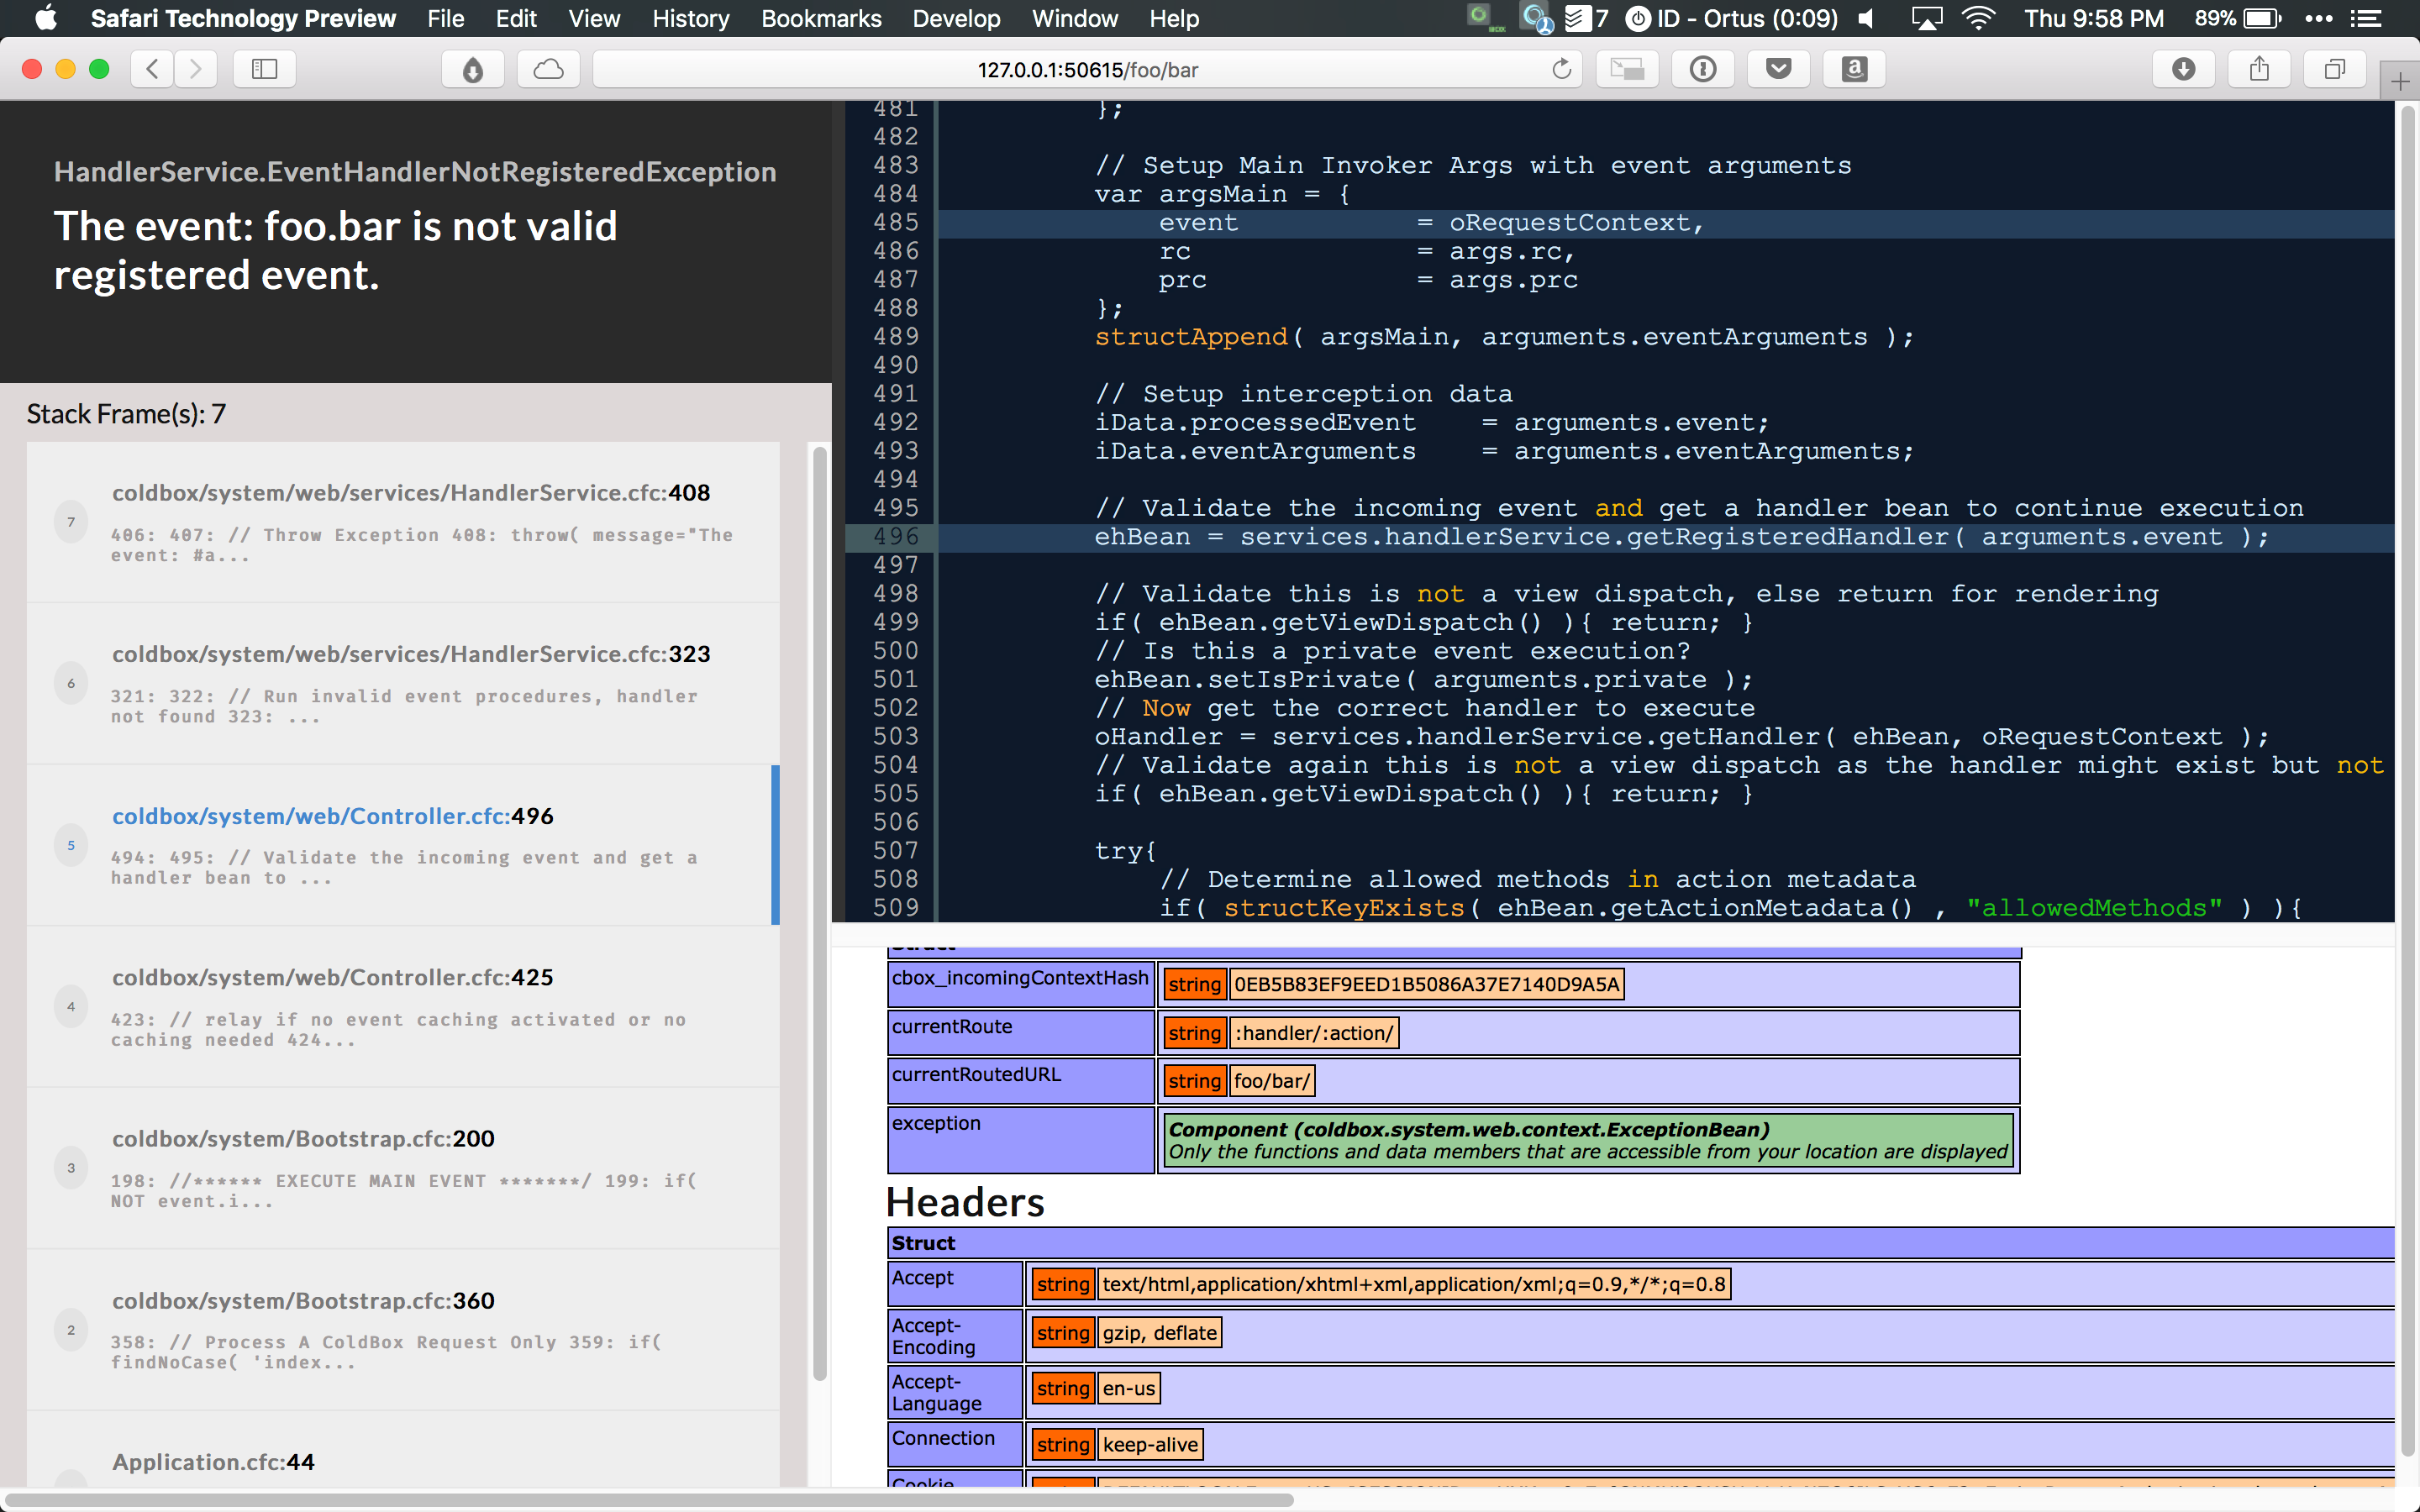Expand the ExceptionBean component dump
Image resolution: width=2420 pixels, height=1512 pixels.
click(1468, 1129)
